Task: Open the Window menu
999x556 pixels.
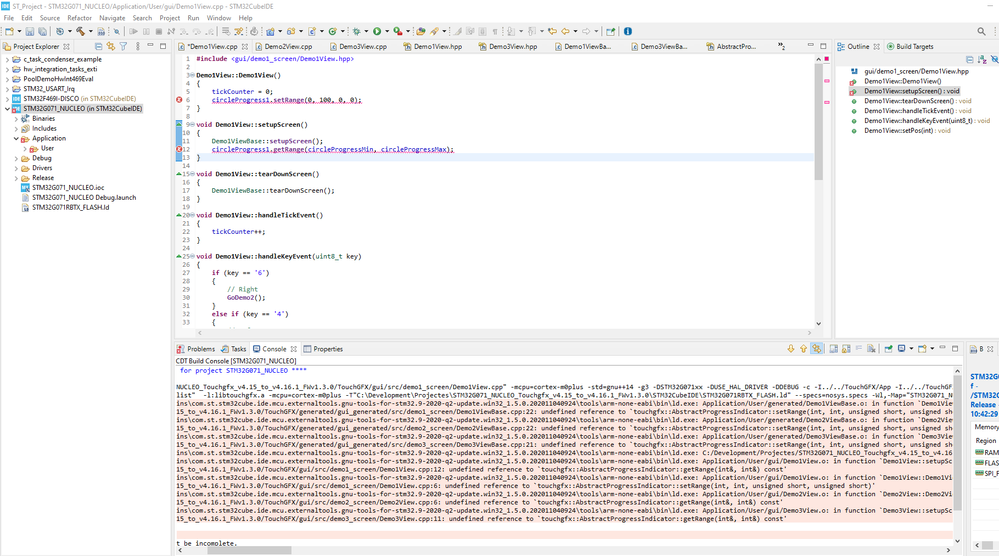Action: coord(219,18)
